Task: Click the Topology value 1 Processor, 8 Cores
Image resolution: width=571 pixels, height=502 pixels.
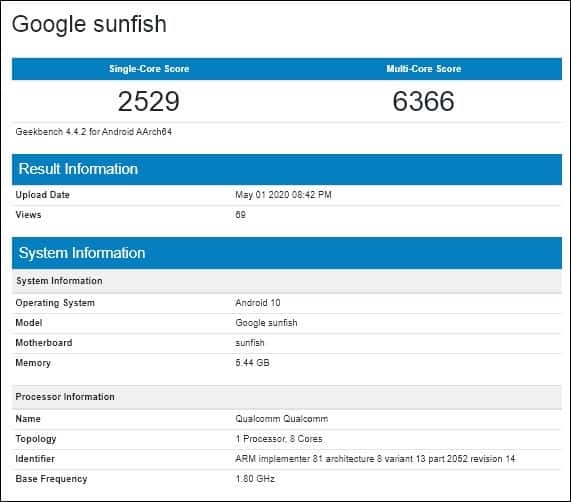Action: 279,439
